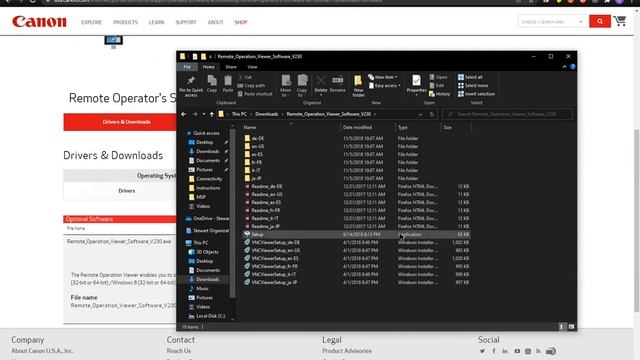This screenshot has width=640, height=360.
Task: Click the Twitter icon in Canon footer
Action: 482,351
